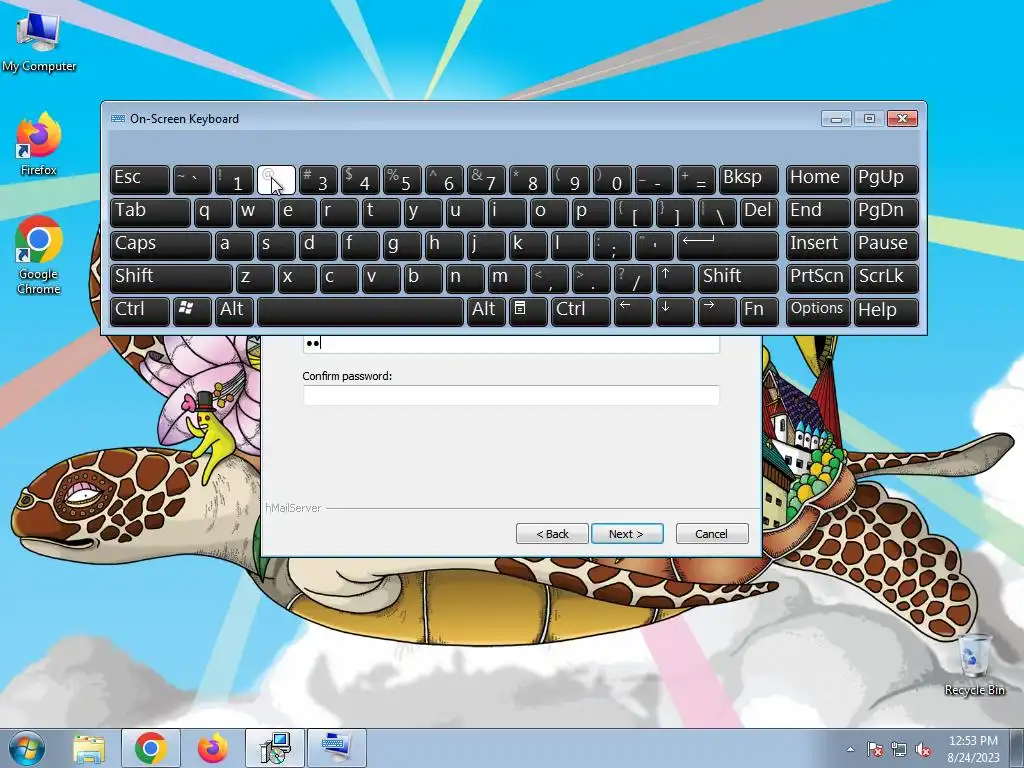
Task: Click the space bar key
Action: click(360, 311)
